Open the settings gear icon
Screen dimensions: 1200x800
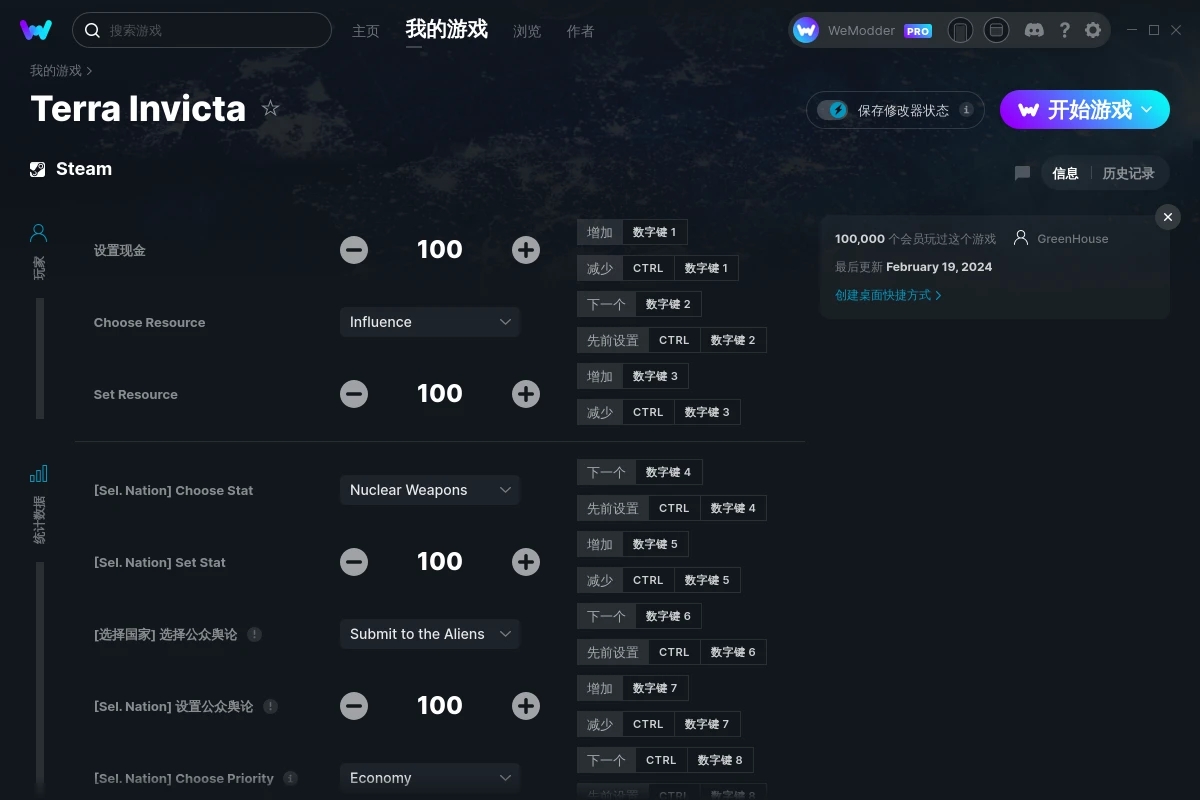click(x=1093, y=30)
